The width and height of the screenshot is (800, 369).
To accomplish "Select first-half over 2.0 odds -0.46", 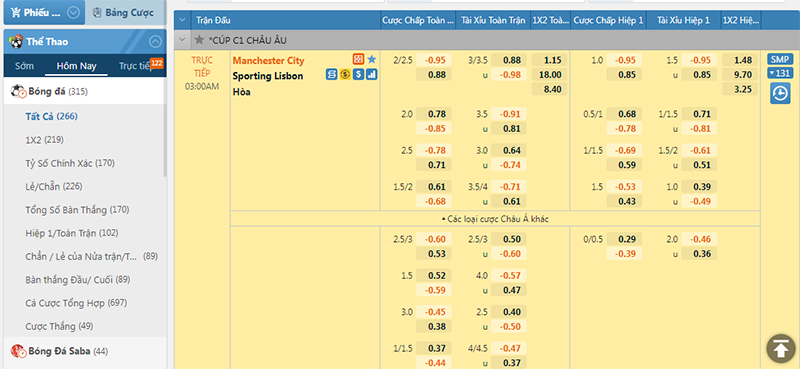I will pyautogui.click(x=699, y=239).
